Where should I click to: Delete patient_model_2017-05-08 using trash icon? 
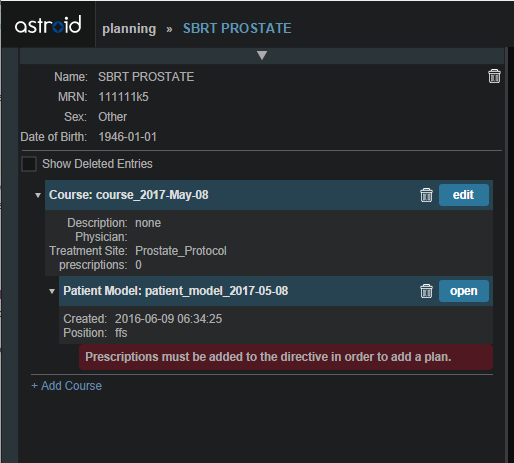point(426,291)
